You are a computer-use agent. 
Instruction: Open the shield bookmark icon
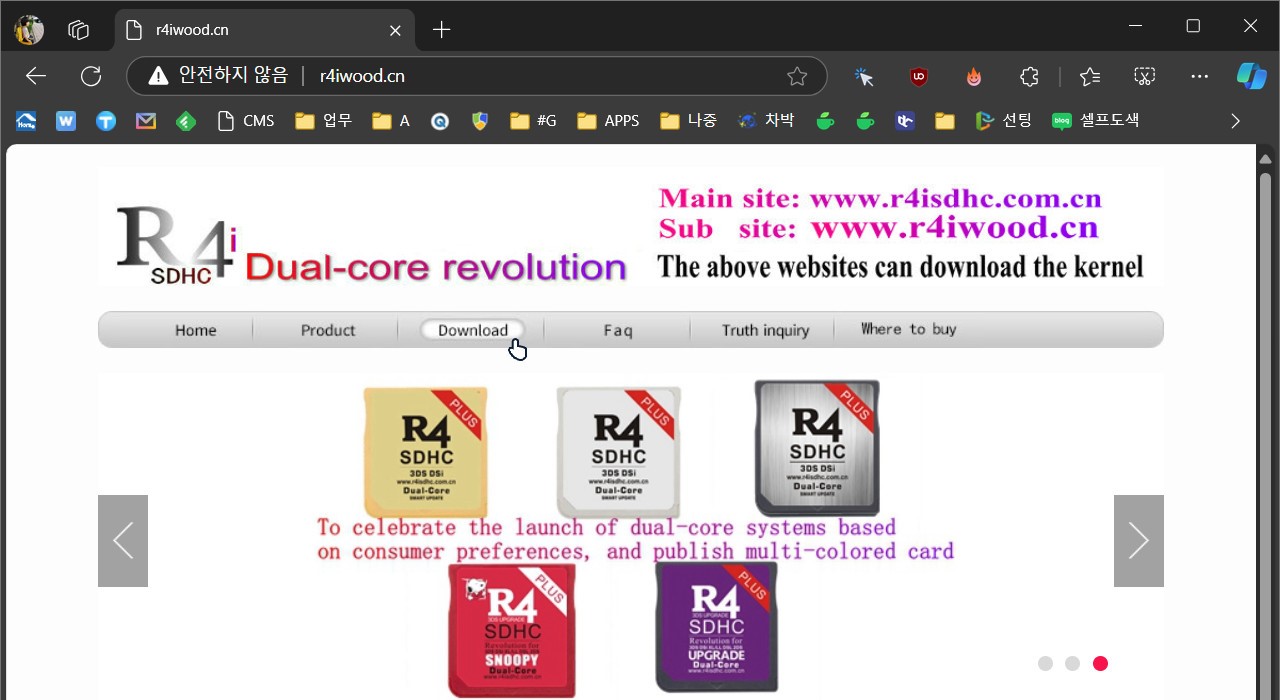[x=480, y=121]
